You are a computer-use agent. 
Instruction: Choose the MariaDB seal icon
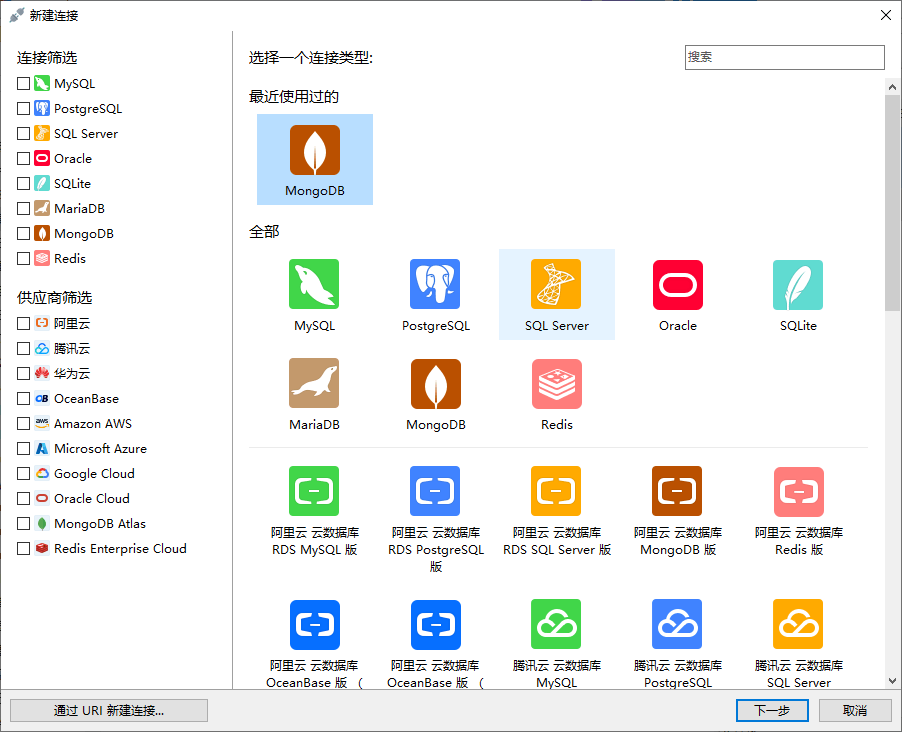(314, 383)
